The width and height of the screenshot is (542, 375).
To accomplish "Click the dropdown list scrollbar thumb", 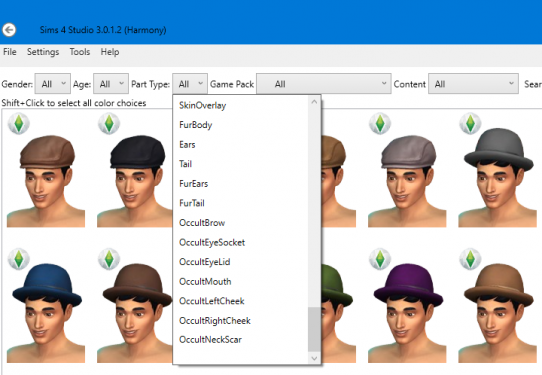I will coord(314,329).
